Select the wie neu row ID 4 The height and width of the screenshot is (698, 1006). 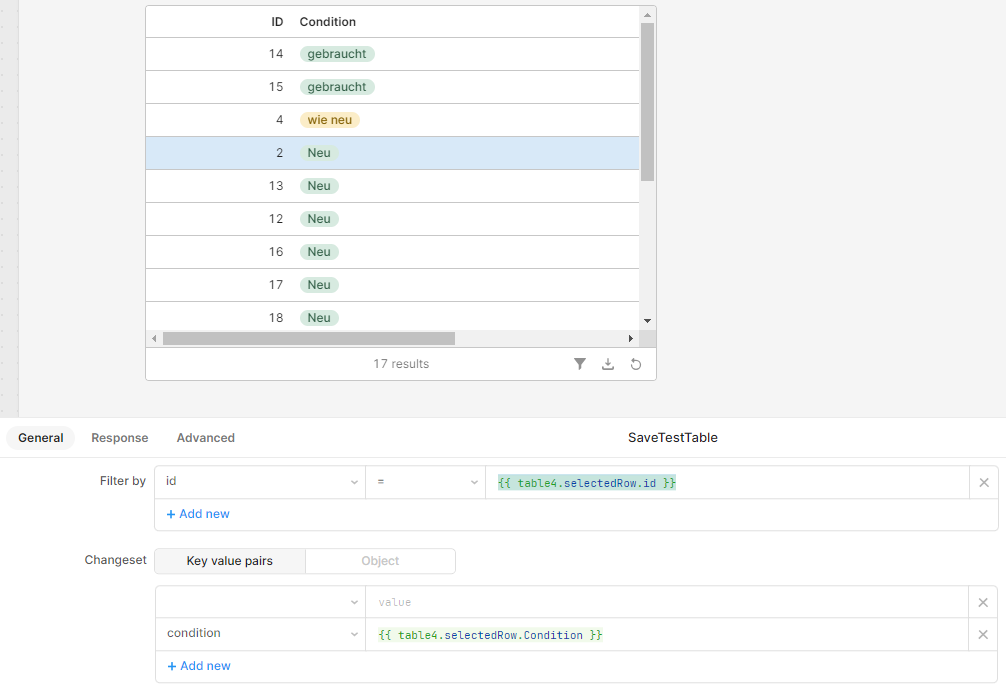click(392, 120)
